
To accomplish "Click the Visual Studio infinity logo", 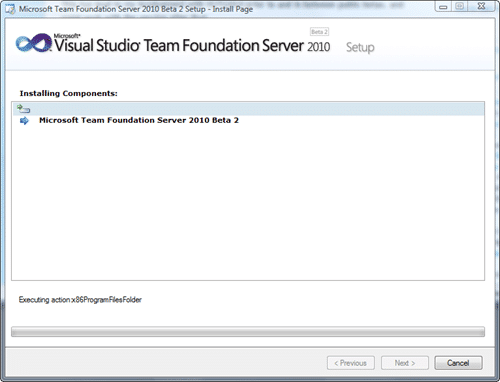I will click(x=34, y=43).
